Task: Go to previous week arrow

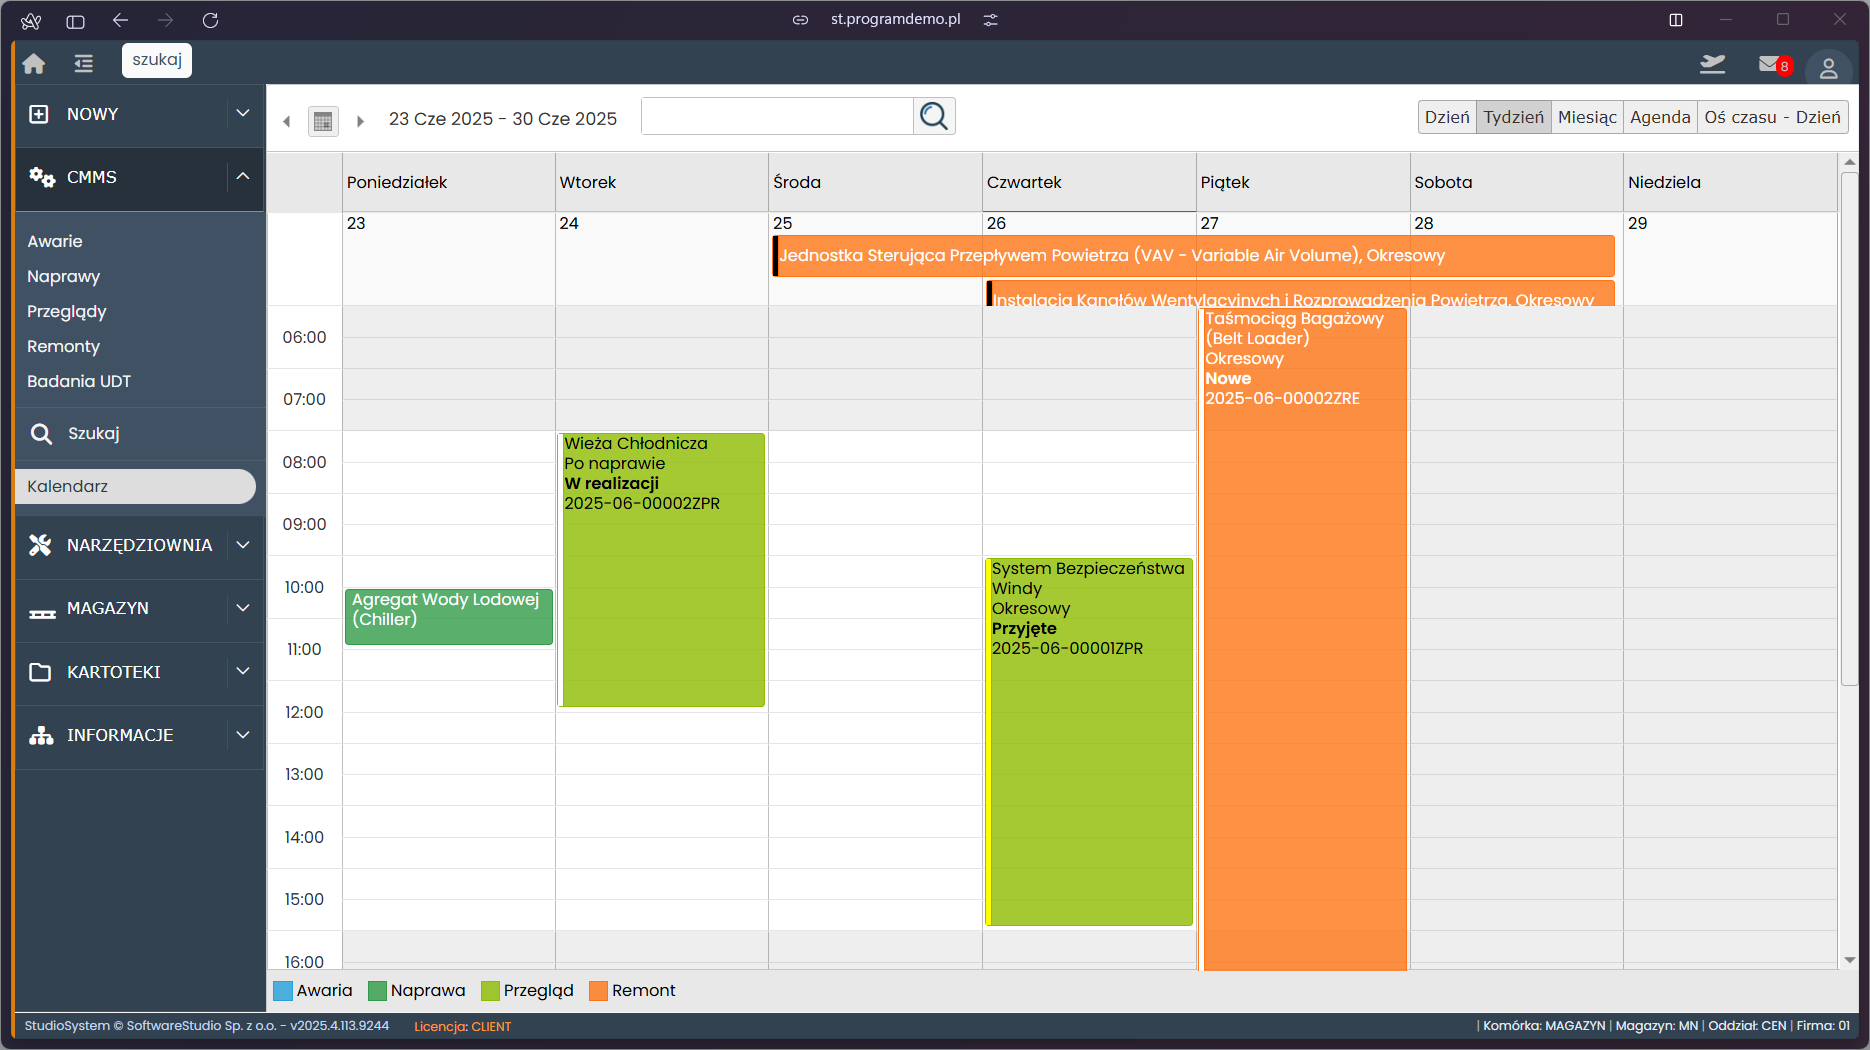Action: (287, 121)
